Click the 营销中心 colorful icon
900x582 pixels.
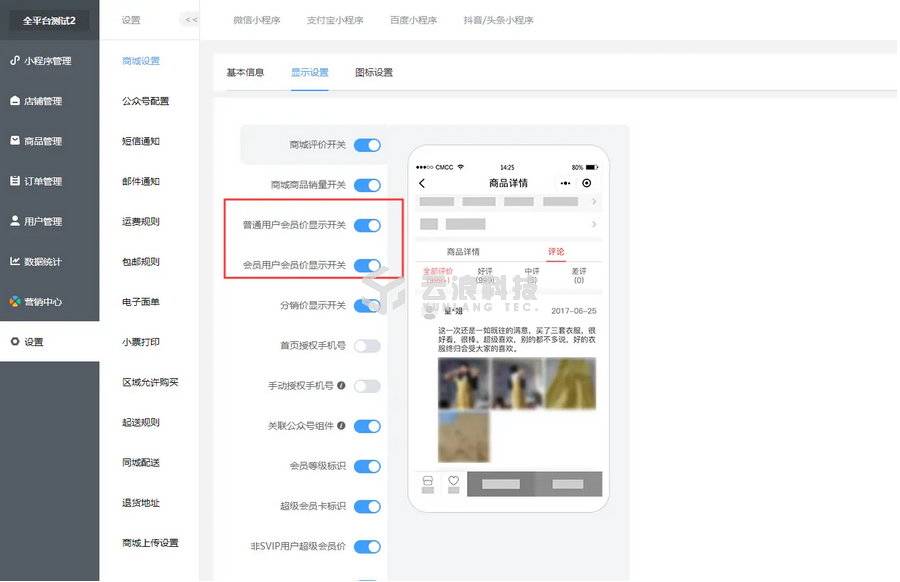pos(15,301)
